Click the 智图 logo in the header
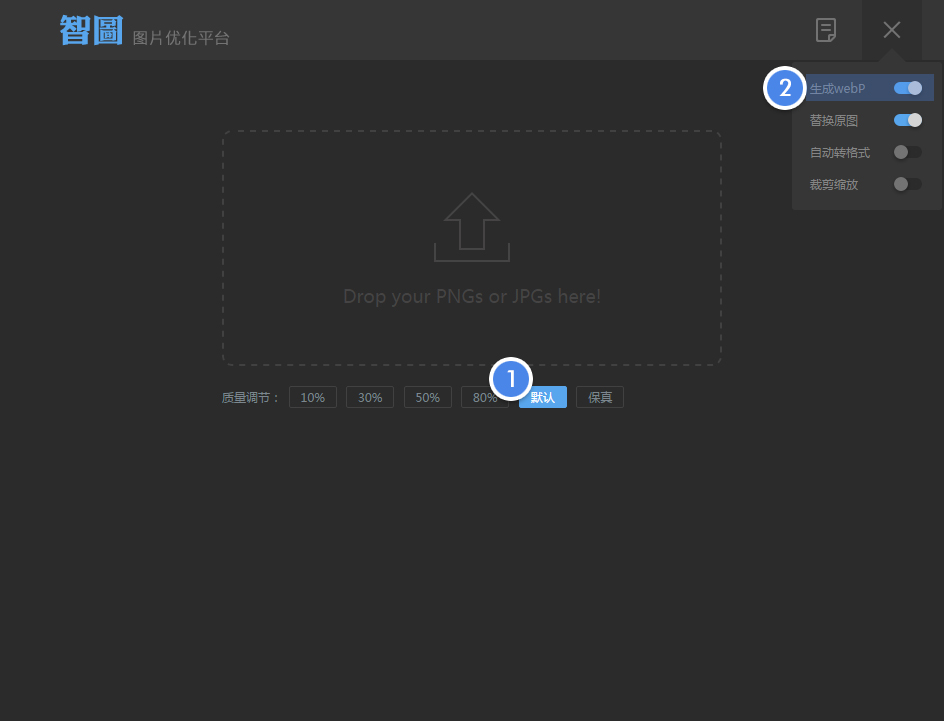The width and height of the screenshot is (944, 721). [91, 30]
